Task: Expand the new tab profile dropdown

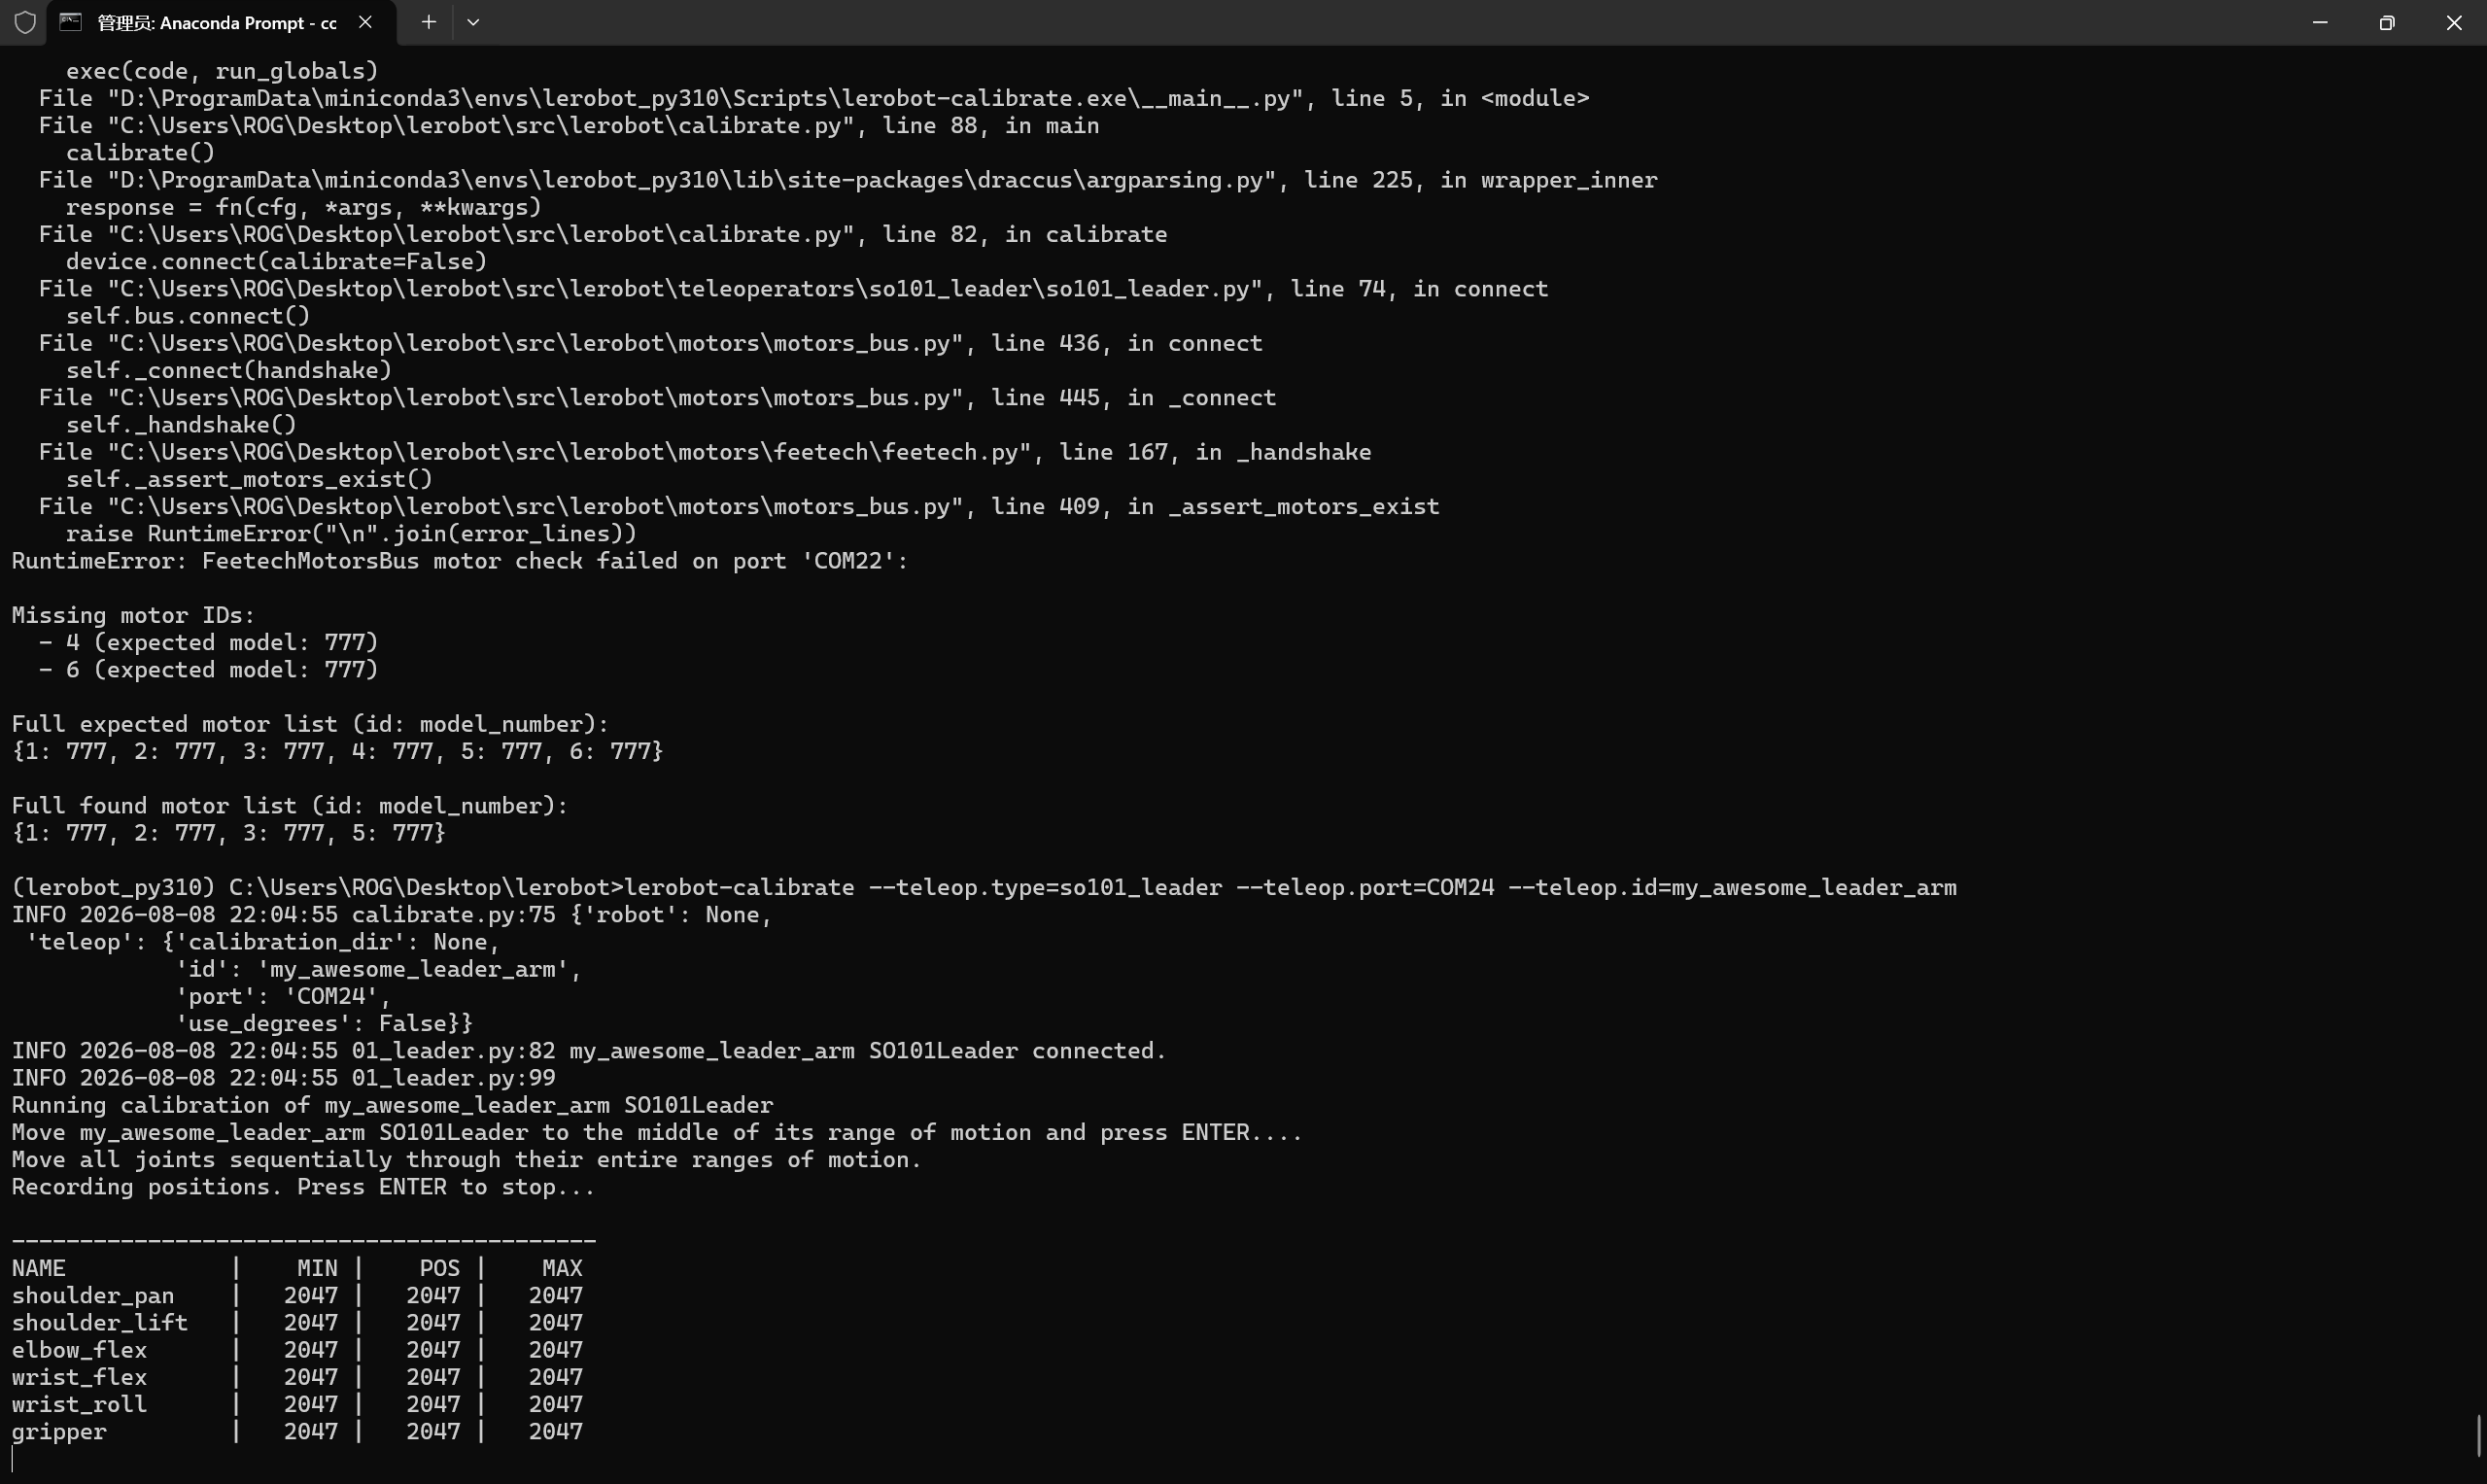Action: (473, 22)
